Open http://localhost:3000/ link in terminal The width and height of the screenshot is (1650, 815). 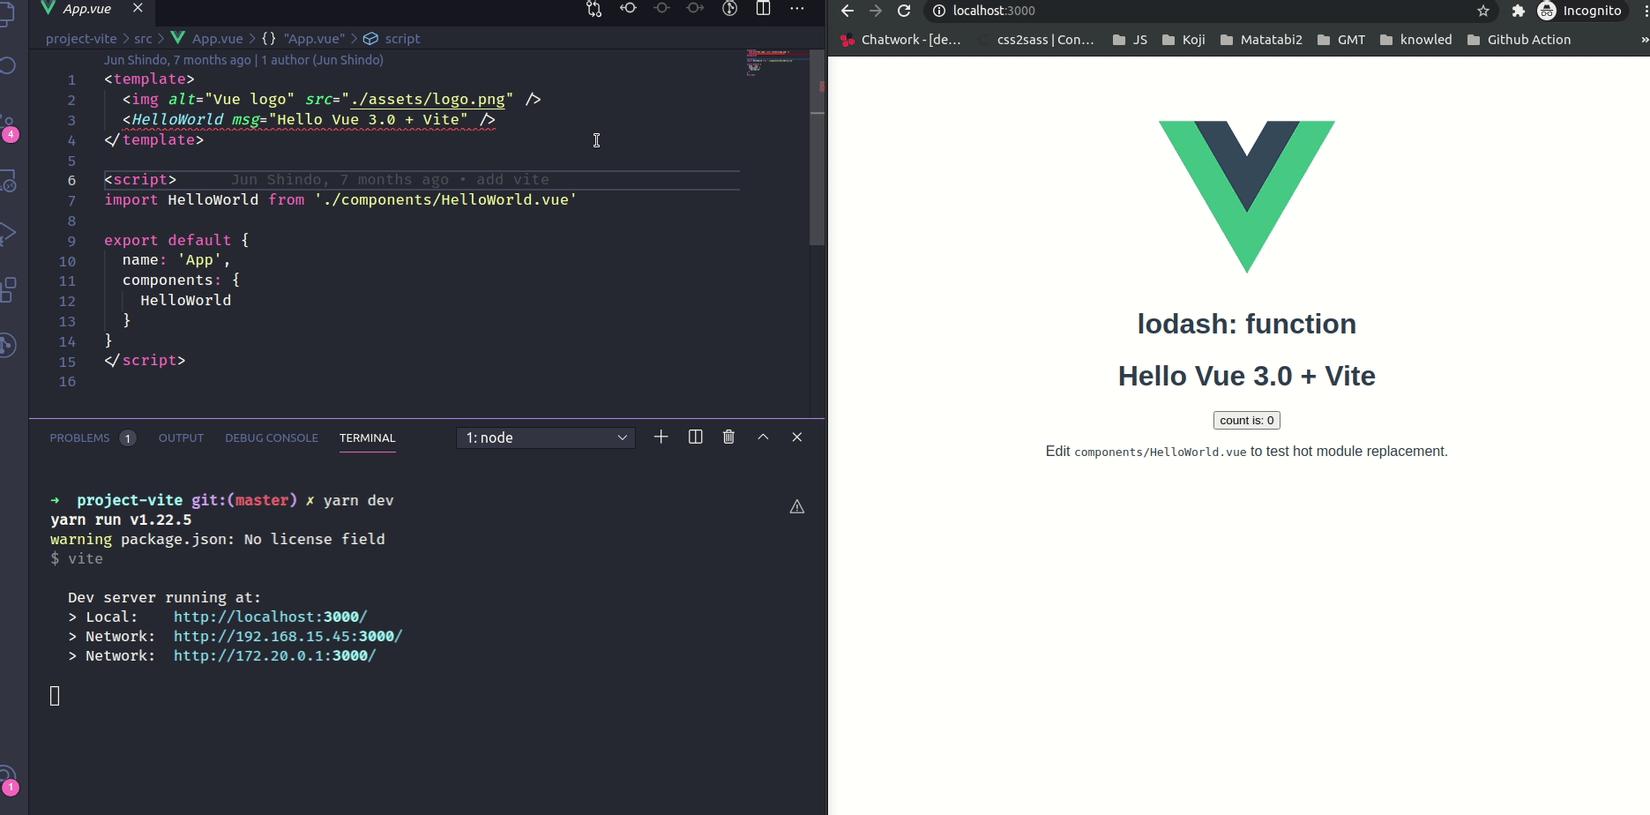[270, 617]
